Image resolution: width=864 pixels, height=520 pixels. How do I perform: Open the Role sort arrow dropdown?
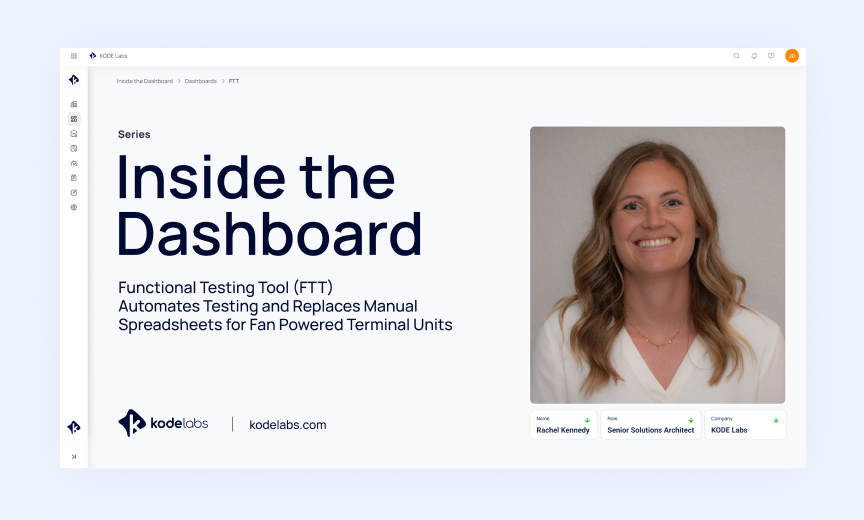click(x=691, y=420)
